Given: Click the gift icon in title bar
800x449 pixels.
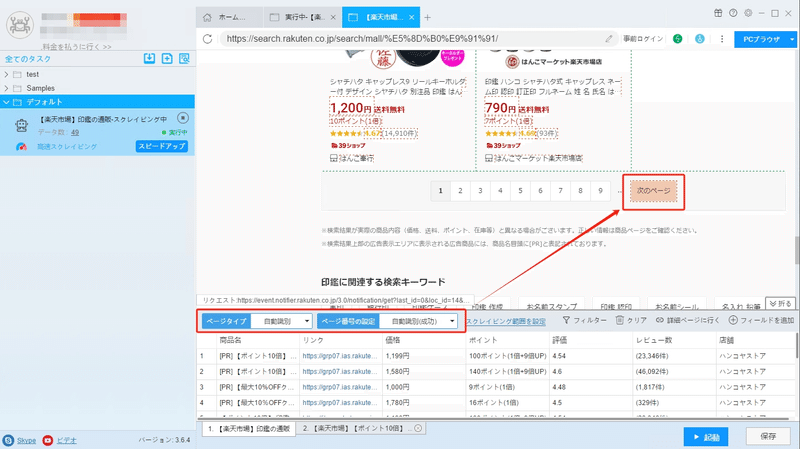Looking at the screenshot, I should 718,13.
